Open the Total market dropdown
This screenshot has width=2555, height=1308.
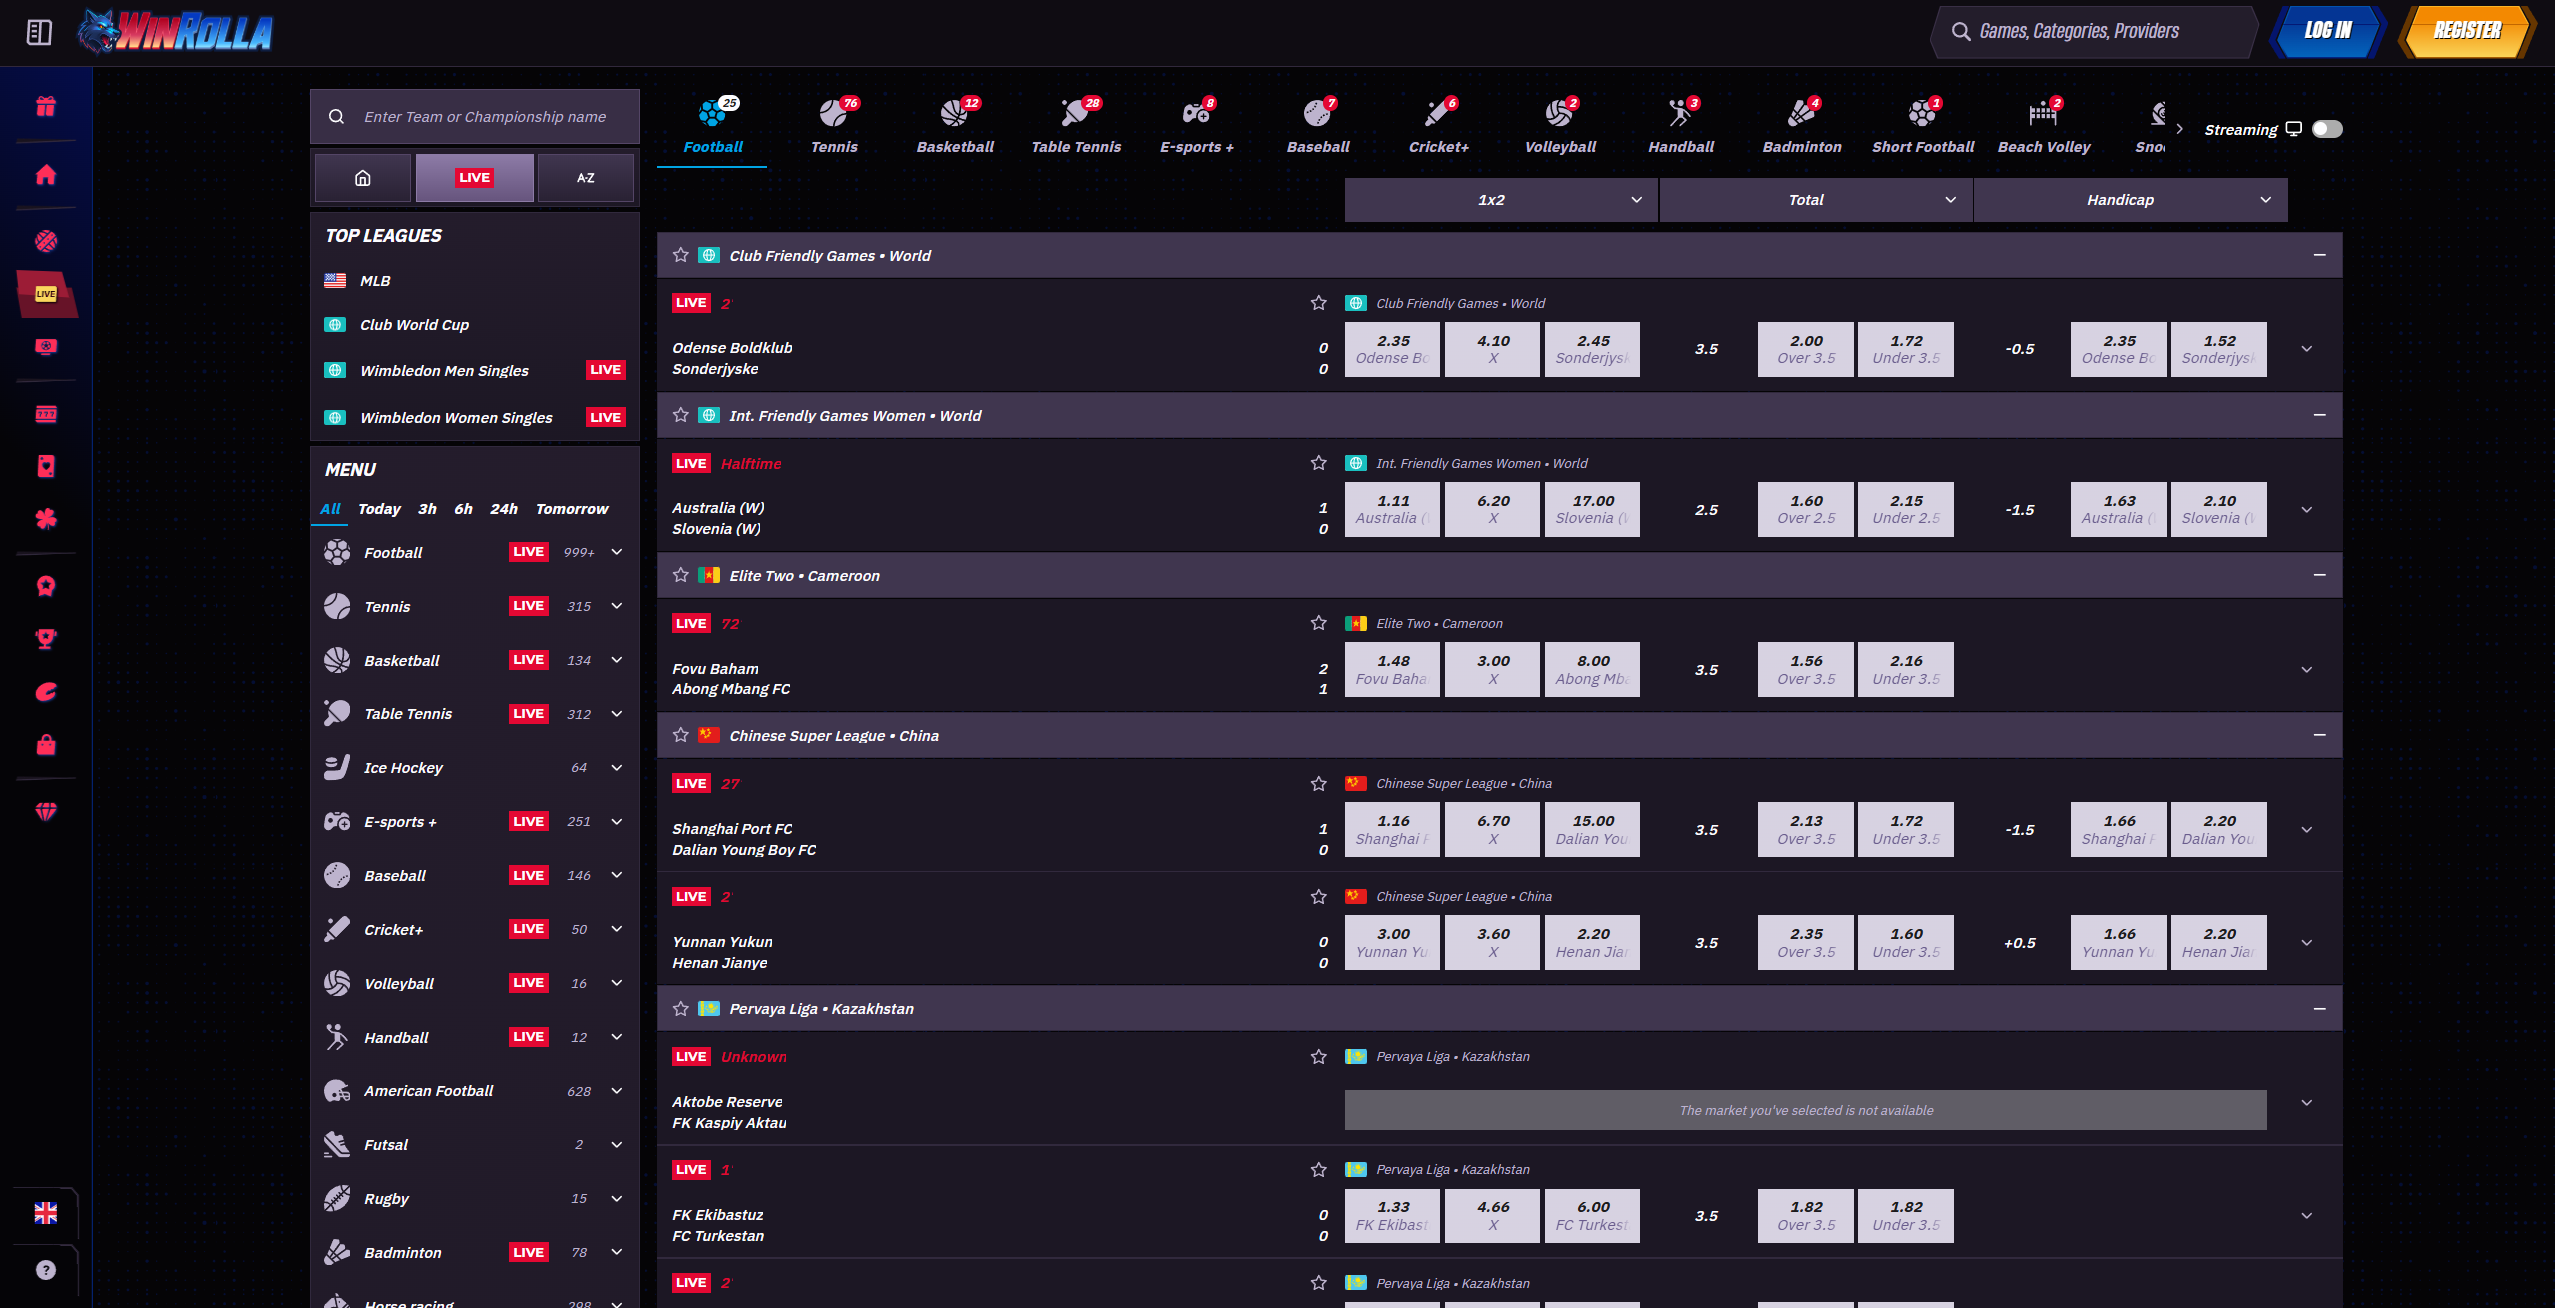[x=1816, y=200]
